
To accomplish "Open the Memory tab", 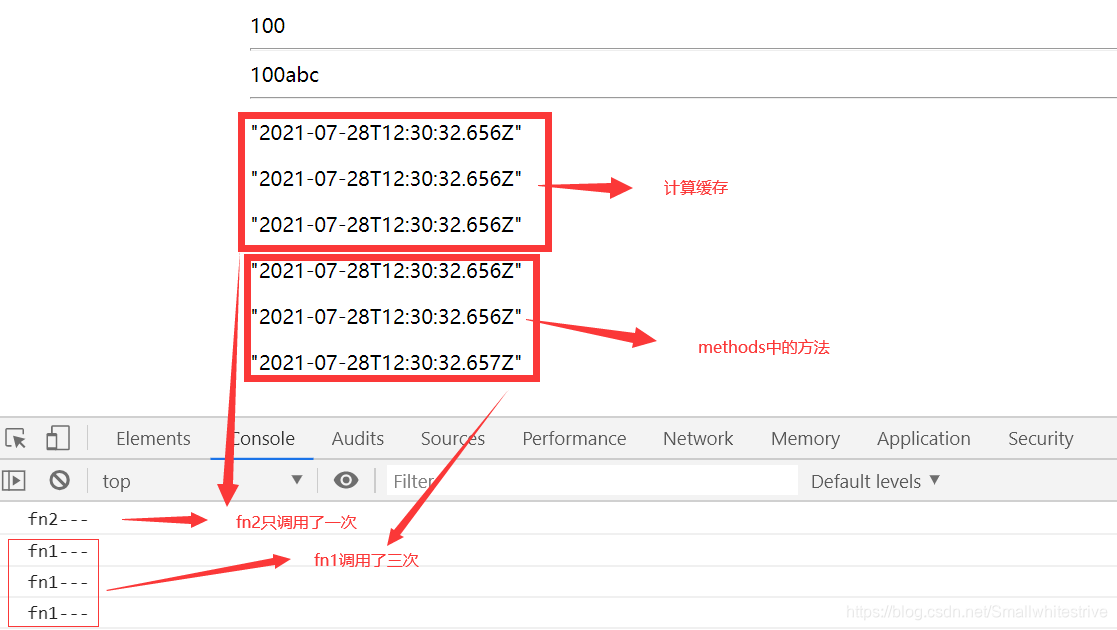I will pyautogui.click(x=805, y=439).
